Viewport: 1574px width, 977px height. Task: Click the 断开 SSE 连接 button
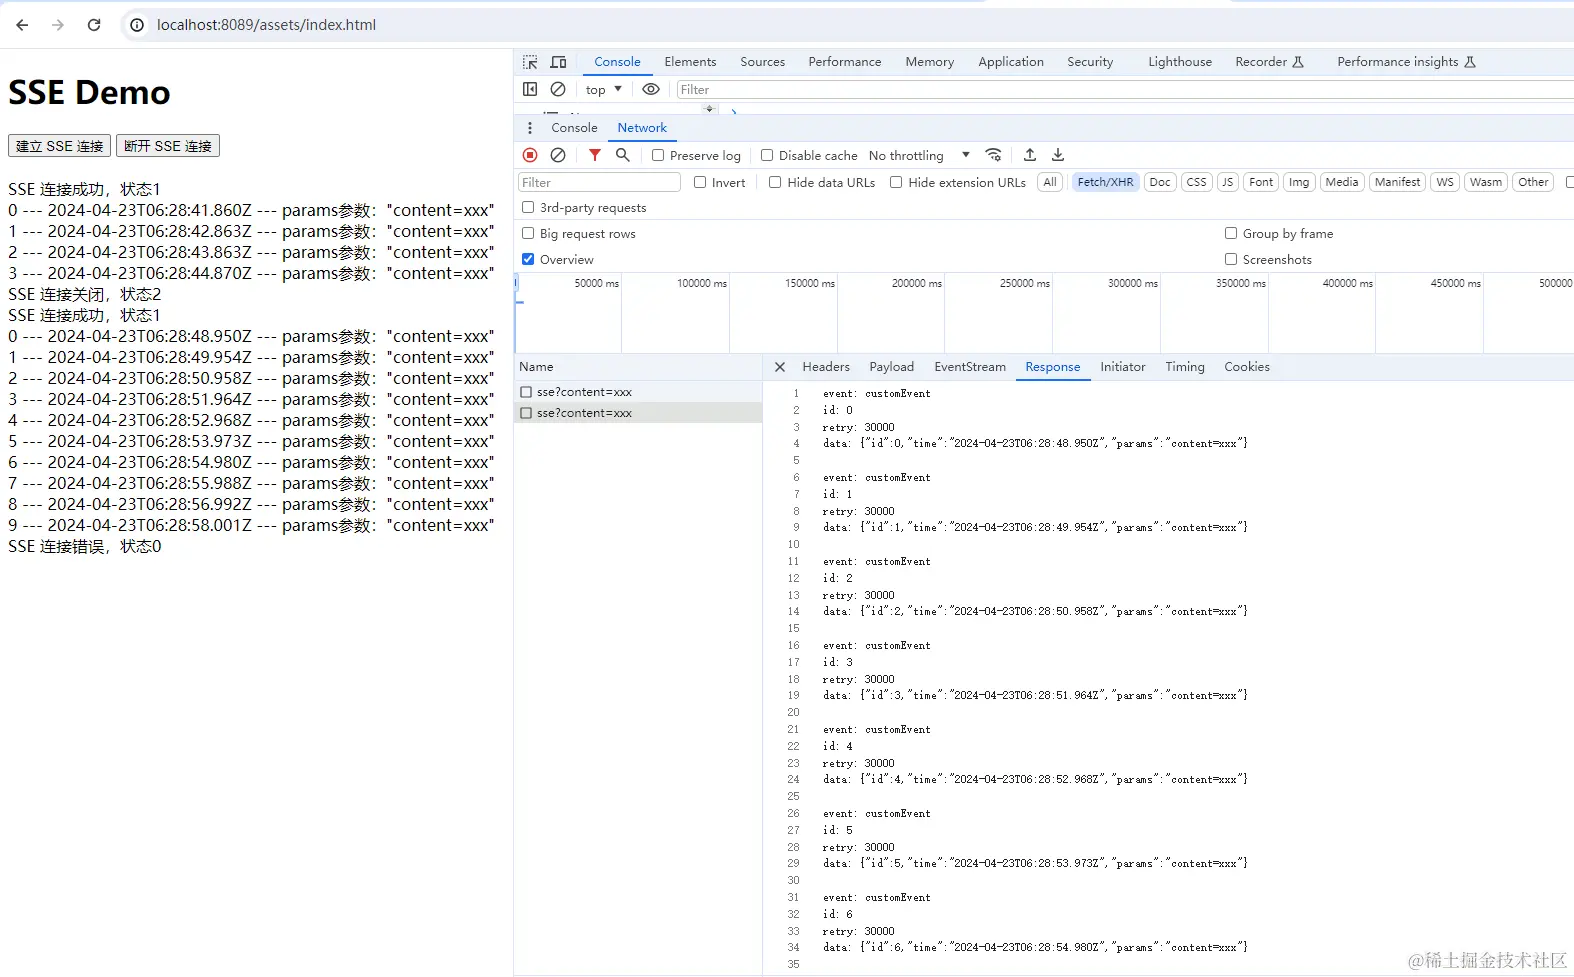(x=168, y=146)
